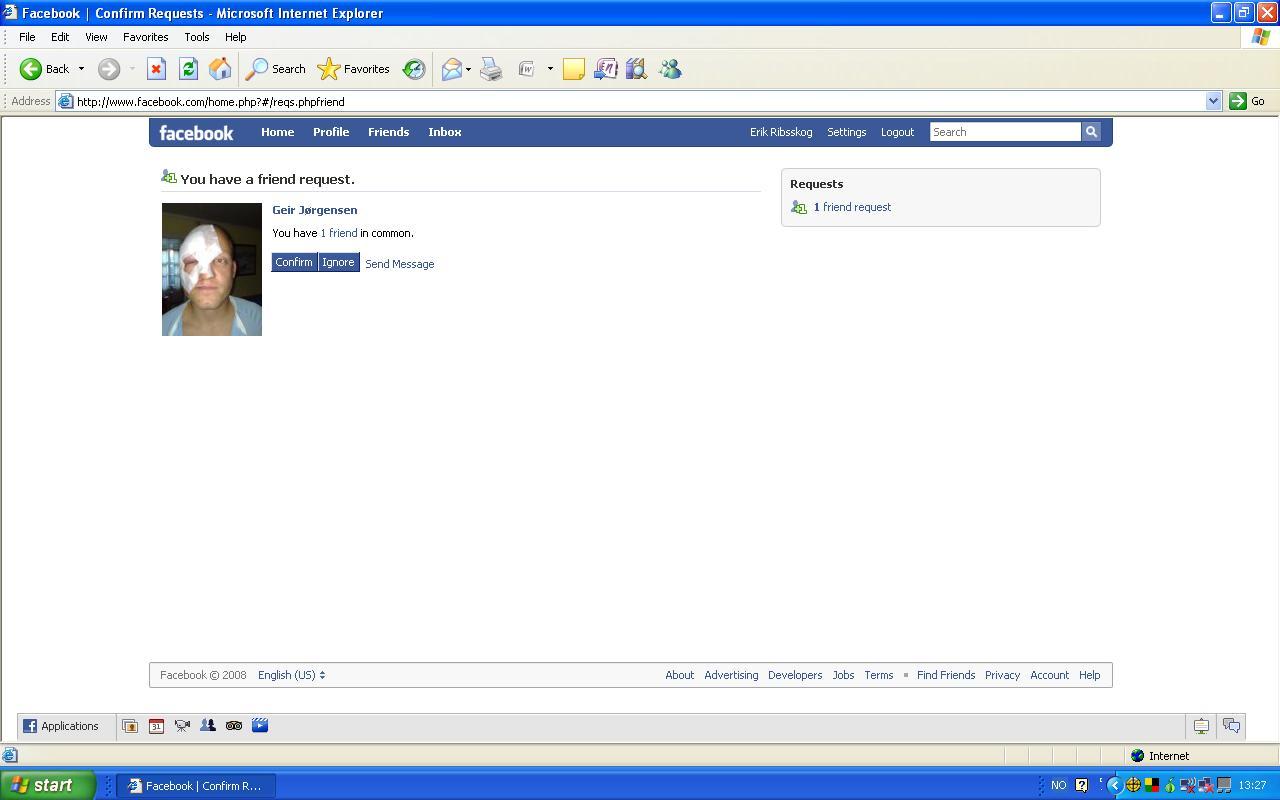The height and width of the screenshot is (800, 1280).
Task: Open the Video camera app icon
Action: (x=182, y=726)
